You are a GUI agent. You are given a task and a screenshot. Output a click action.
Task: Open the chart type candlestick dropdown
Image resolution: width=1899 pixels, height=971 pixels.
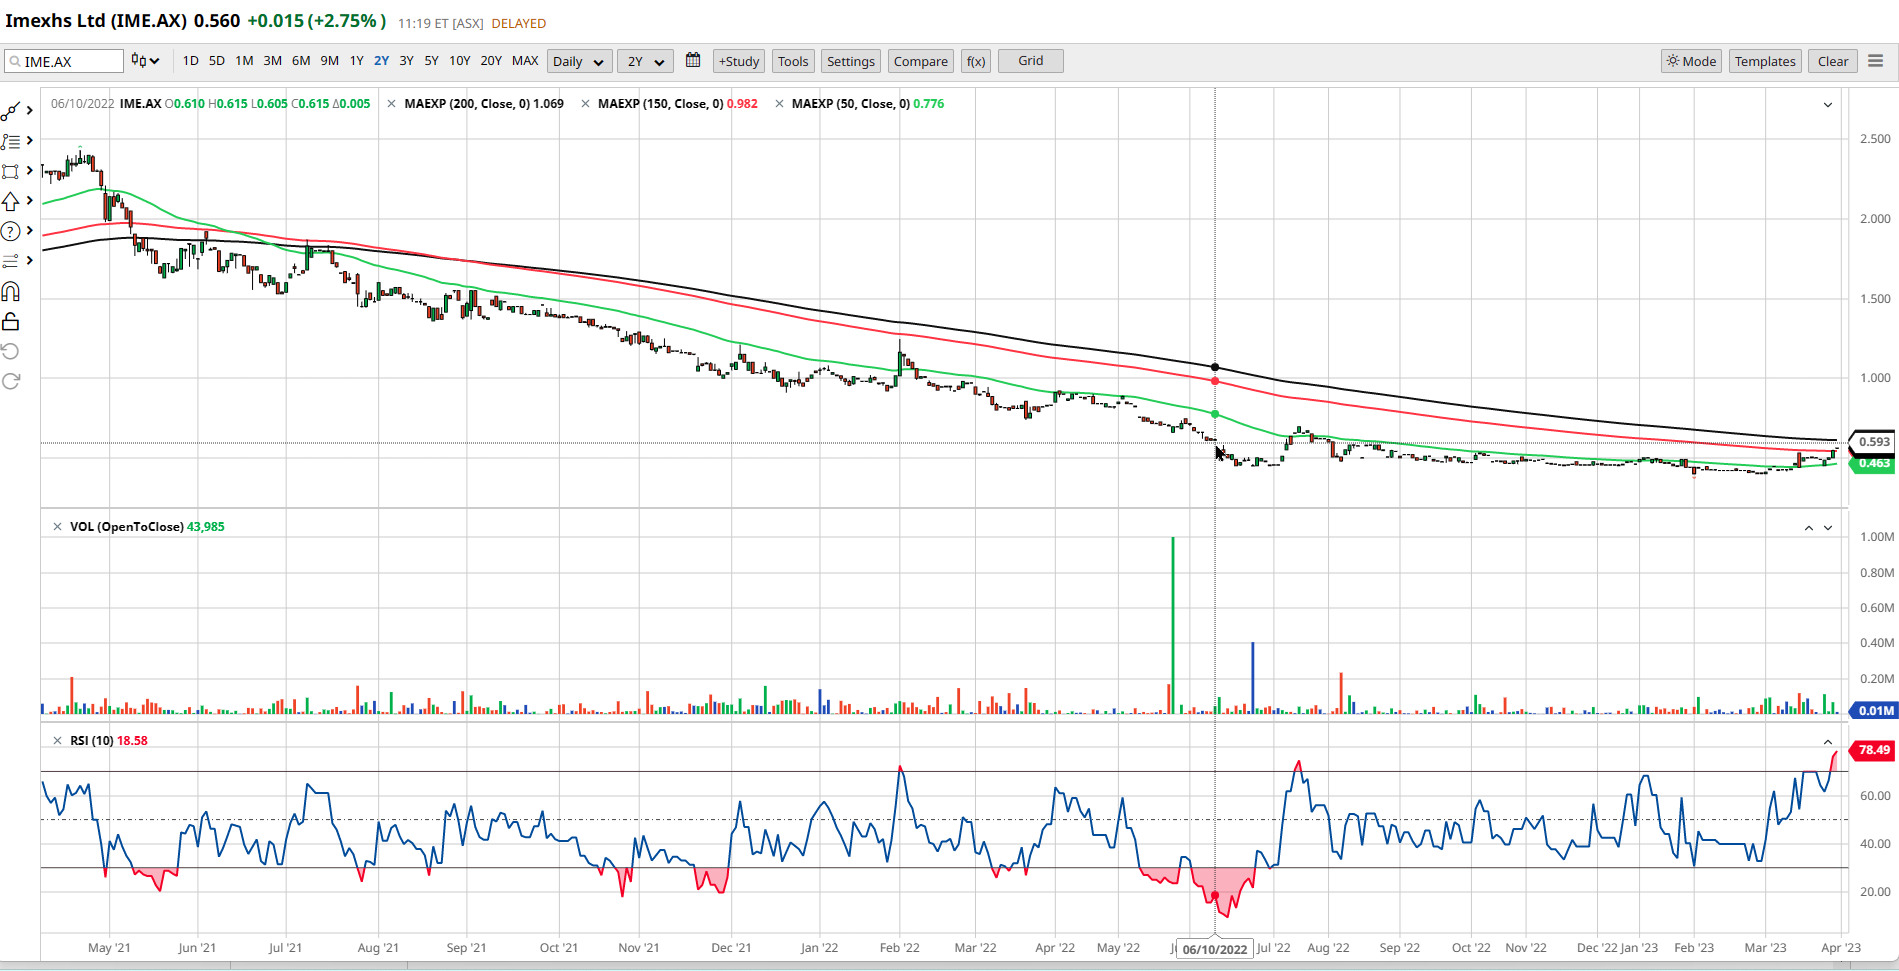146,61
